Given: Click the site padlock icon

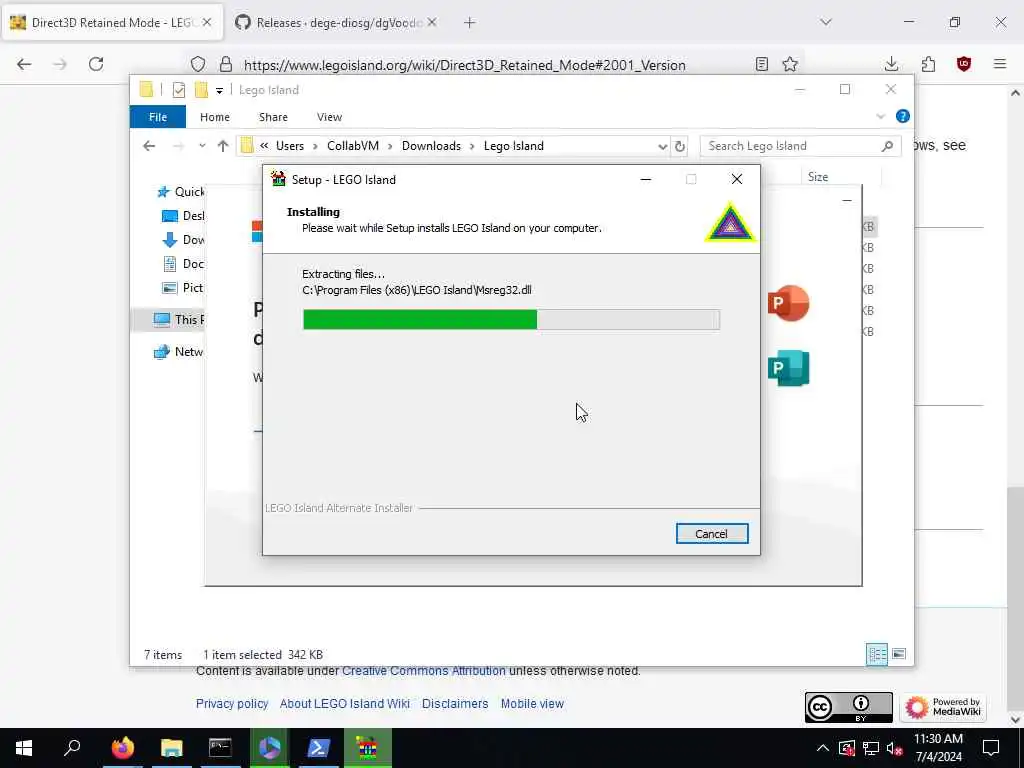Looking at the screenshot, I should tap(225, 64).
